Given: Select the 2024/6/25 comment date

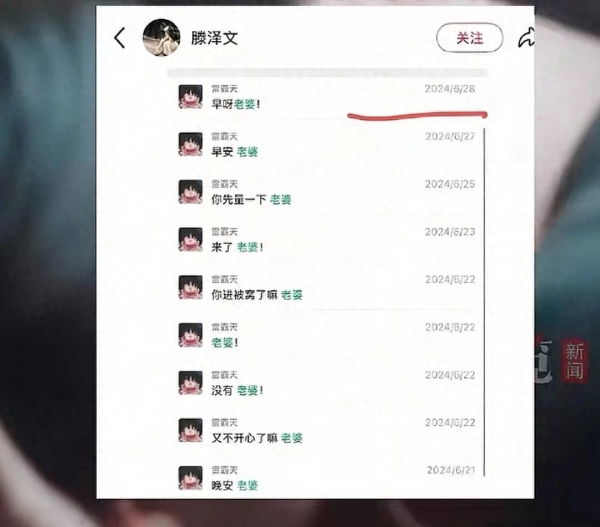Looking at the screenshot, I should click(450, 184).
